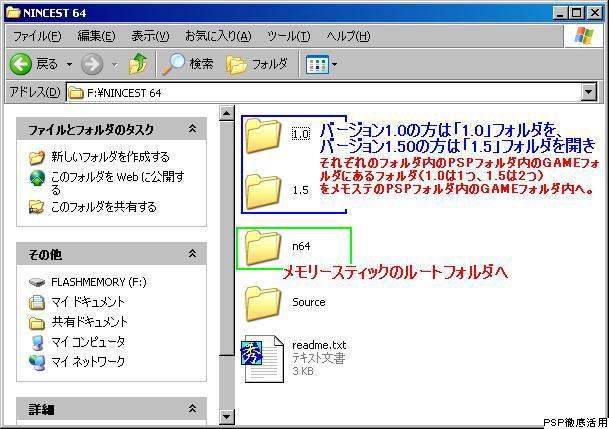Viewport: 609px width, 429px height.
Task: Click the title bar folder icon
Action: [x=13, y=12]
